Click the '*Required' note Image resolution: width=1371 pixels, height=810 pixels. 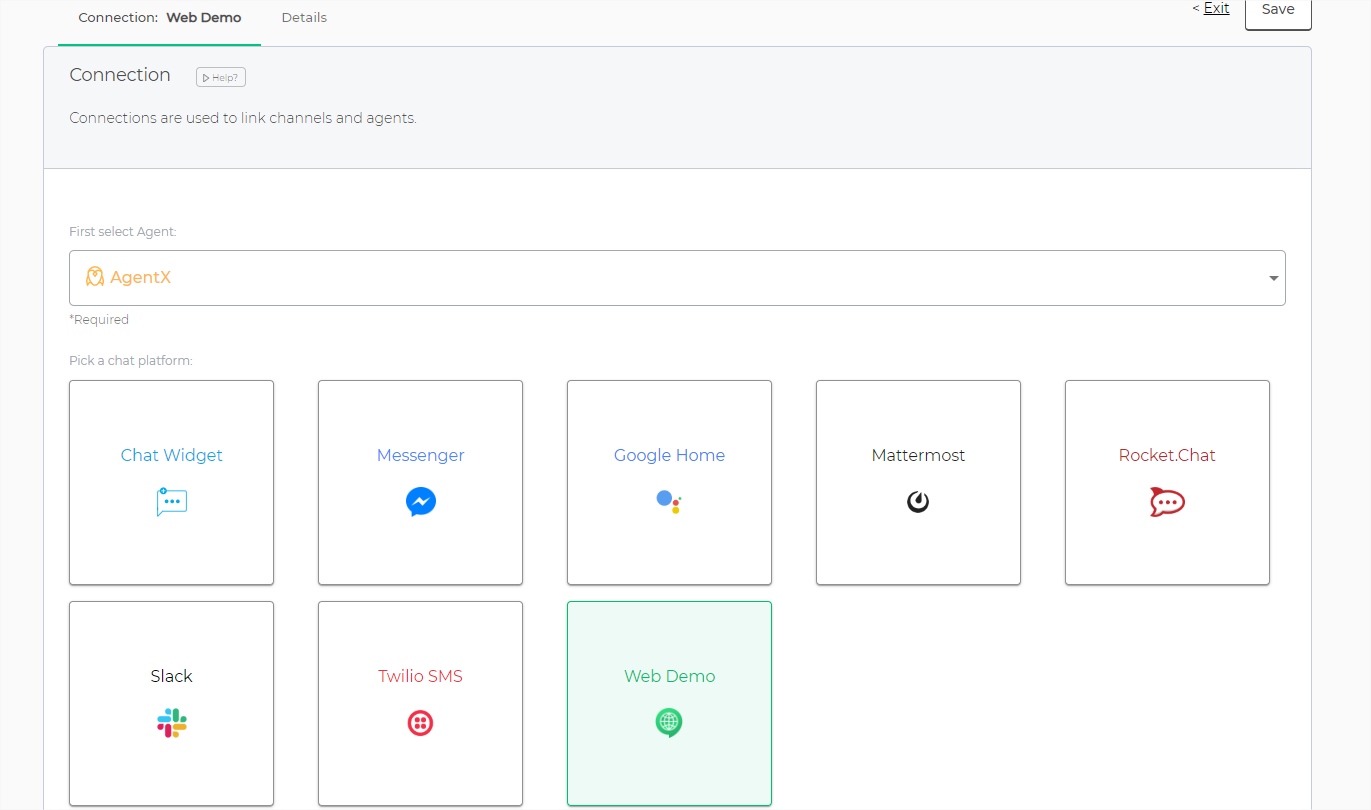[99, 320]
